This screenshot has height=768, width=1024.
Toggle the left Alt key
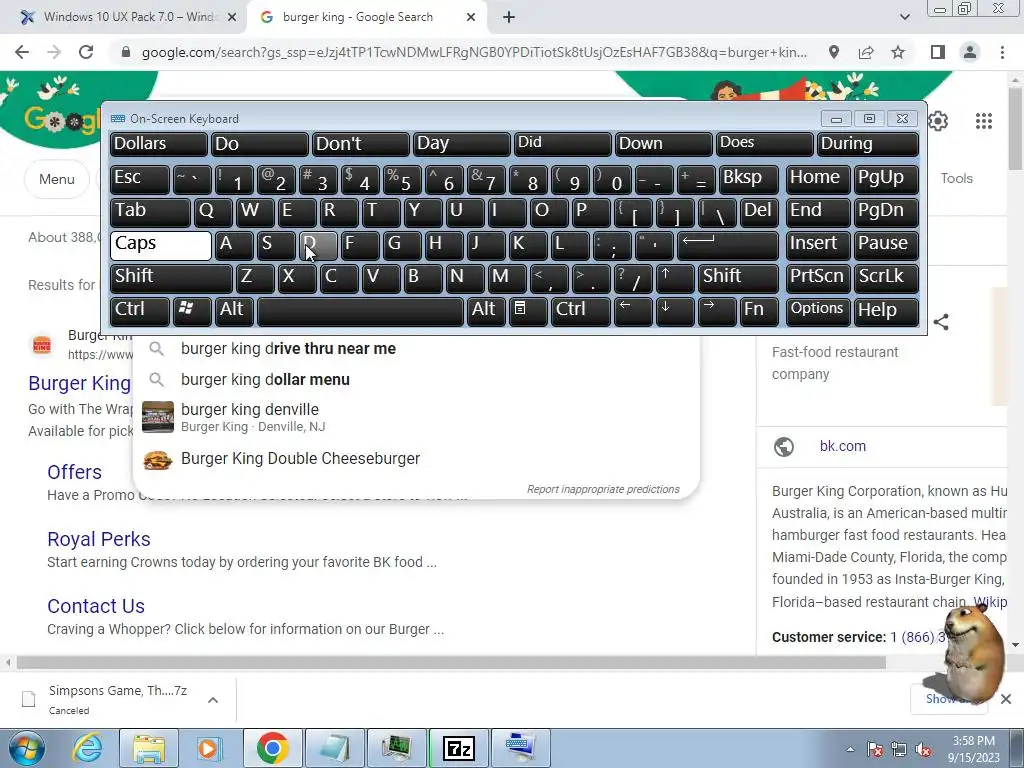234,311
